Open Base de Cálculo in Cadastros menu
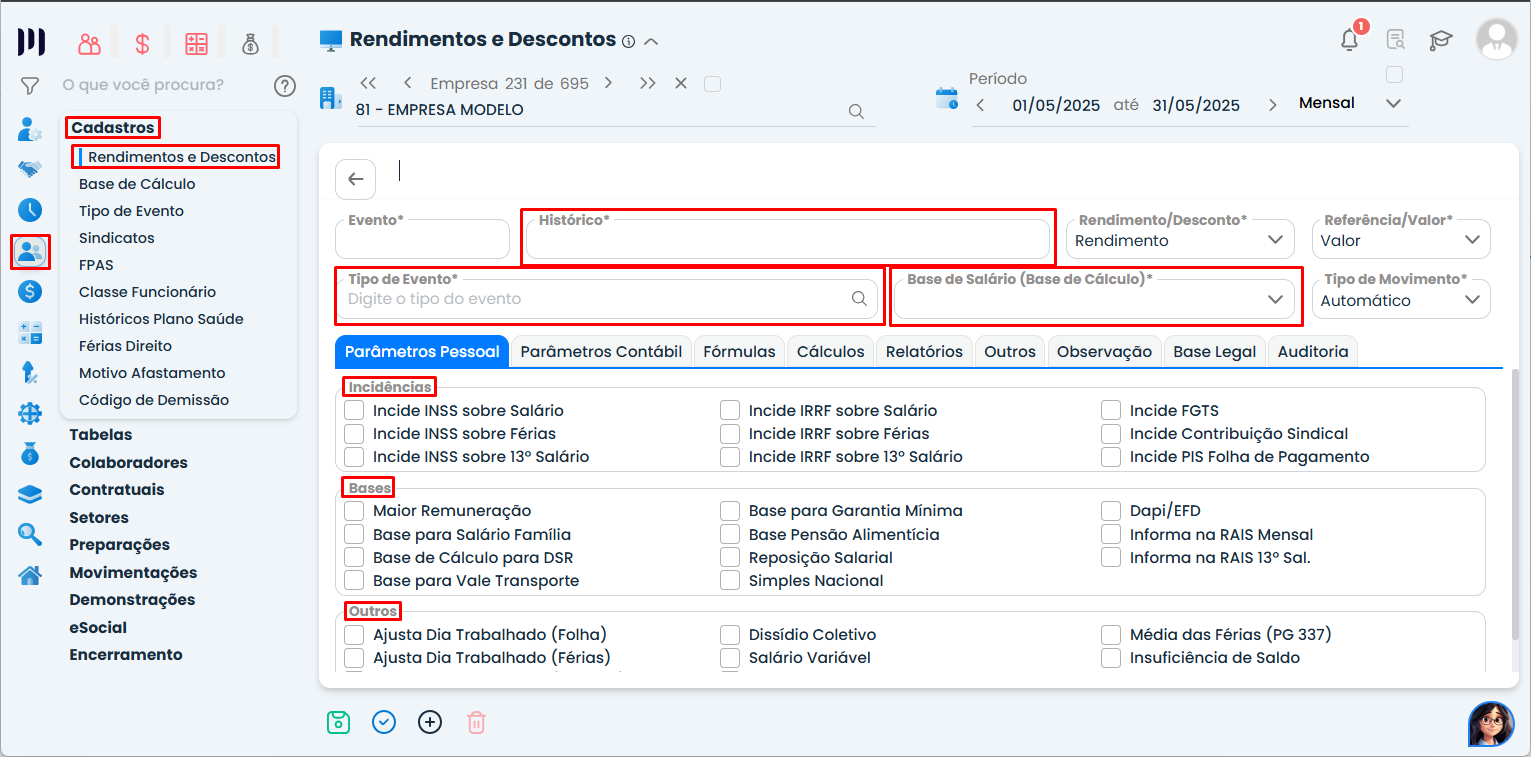This screenshot has height=757, width=1531. click(x=137, y=184)
